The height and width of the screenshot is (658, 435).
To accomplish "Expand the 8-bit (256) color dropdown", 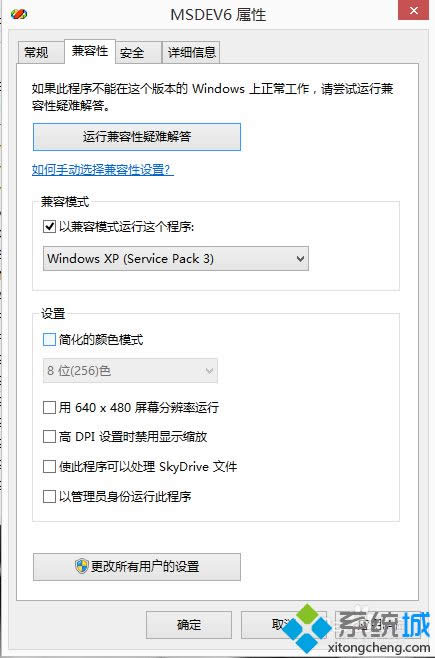I will 130,371.
